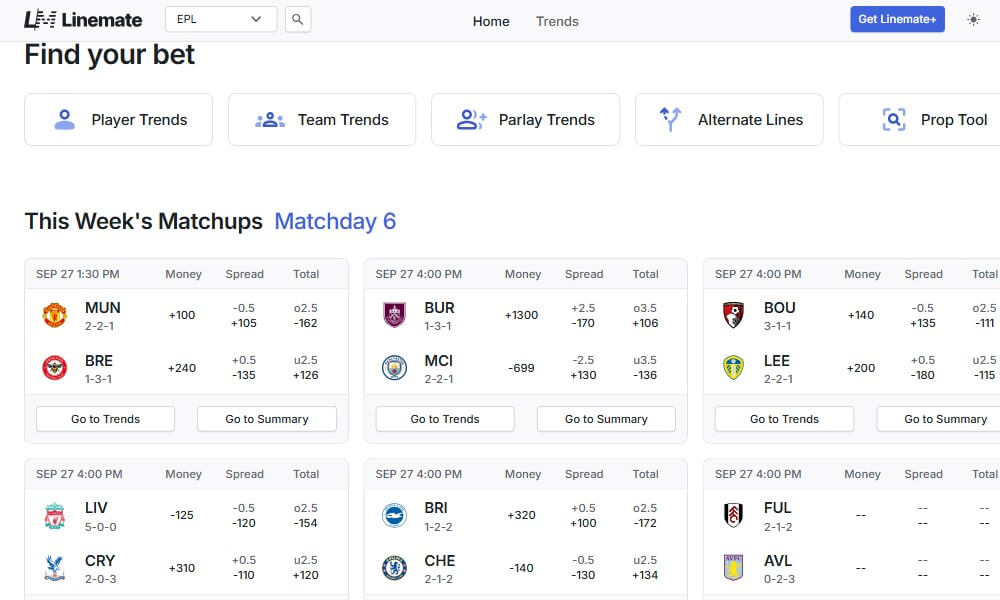Image resolution: width=1000 pixels, height=600 pixels.
Task: Click the Linemate logo
Action: [x=83, y=19]
